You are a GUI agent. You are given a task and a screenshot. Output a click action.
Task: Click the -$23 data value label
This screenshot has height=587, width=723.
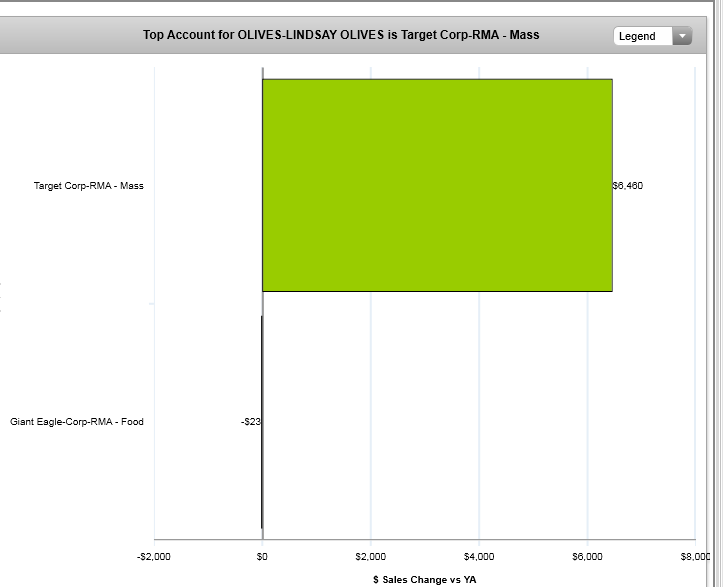(250, 422)
